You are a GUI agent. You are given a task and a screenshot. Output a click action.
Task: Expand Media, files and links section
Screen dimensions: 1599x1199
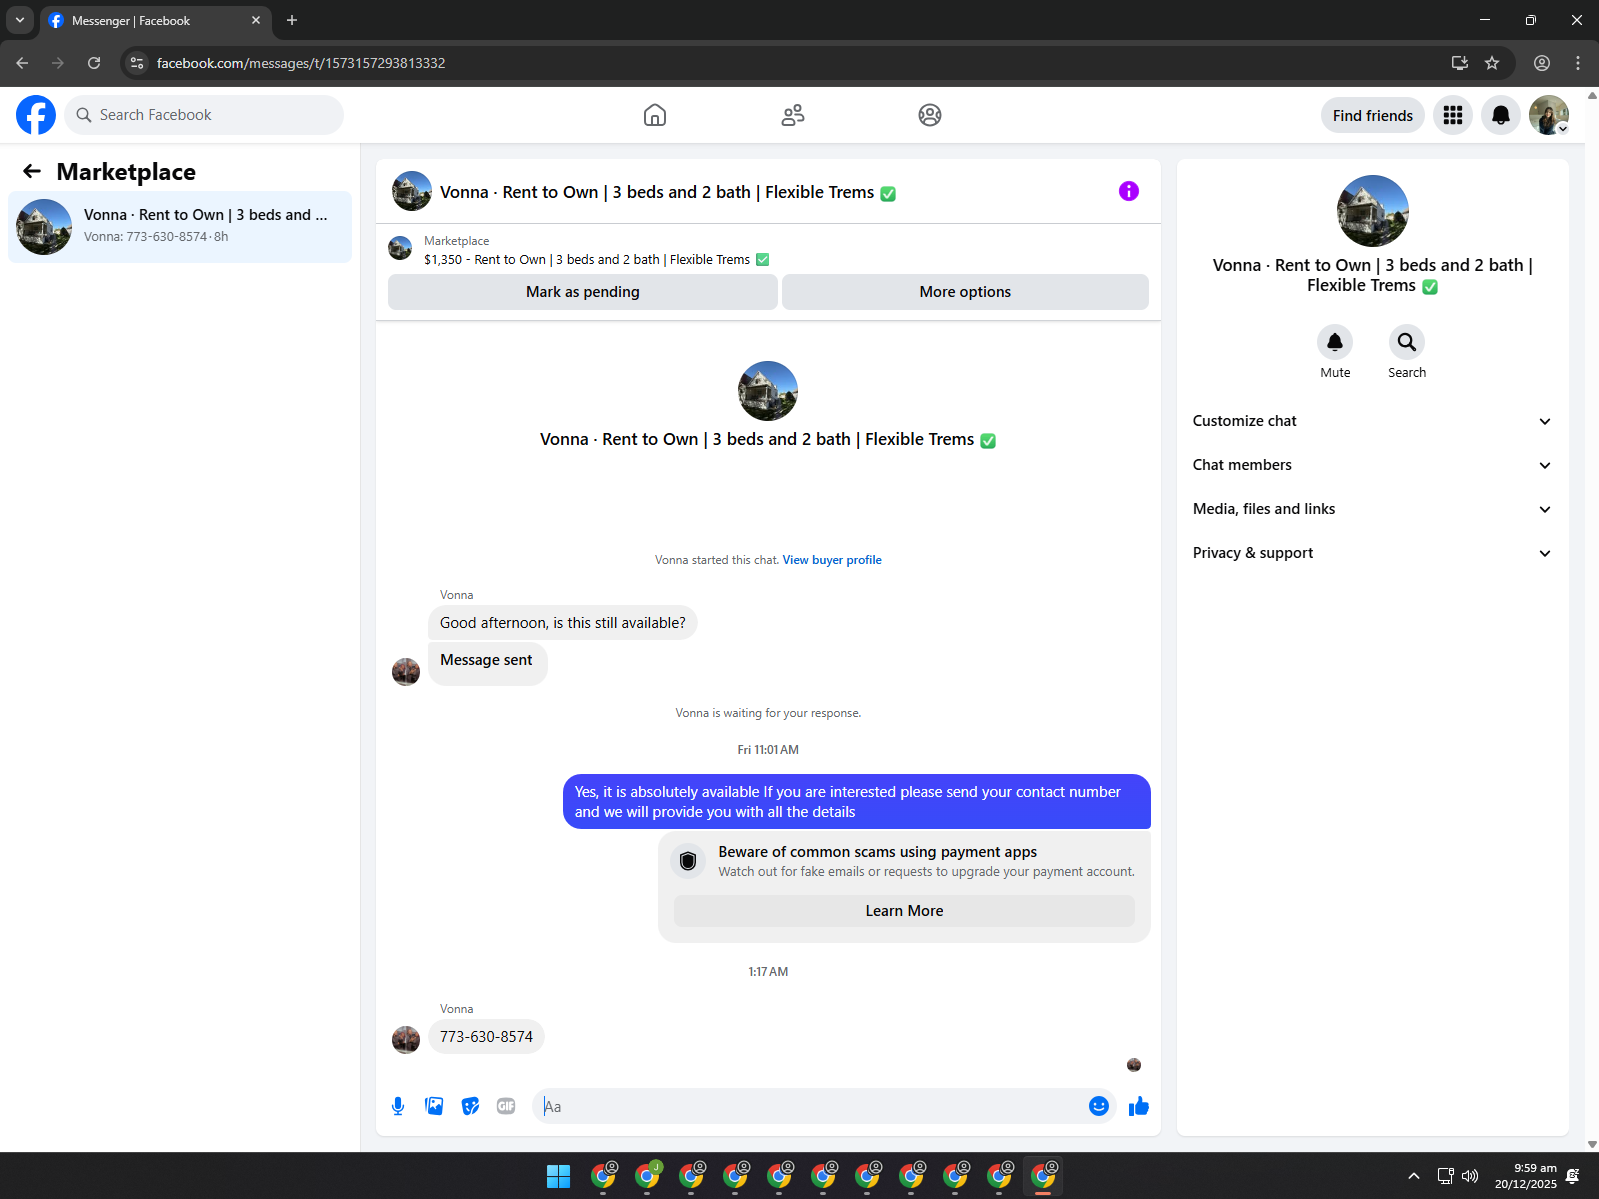click(x=1373, y=509)
